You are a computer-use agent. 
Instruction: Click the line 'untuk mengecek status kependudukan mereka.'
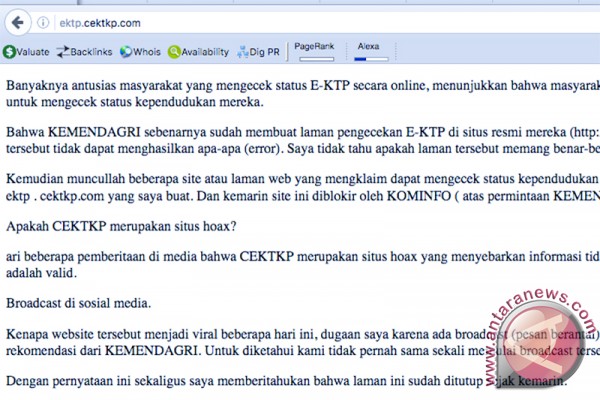[x=135, y=102]
